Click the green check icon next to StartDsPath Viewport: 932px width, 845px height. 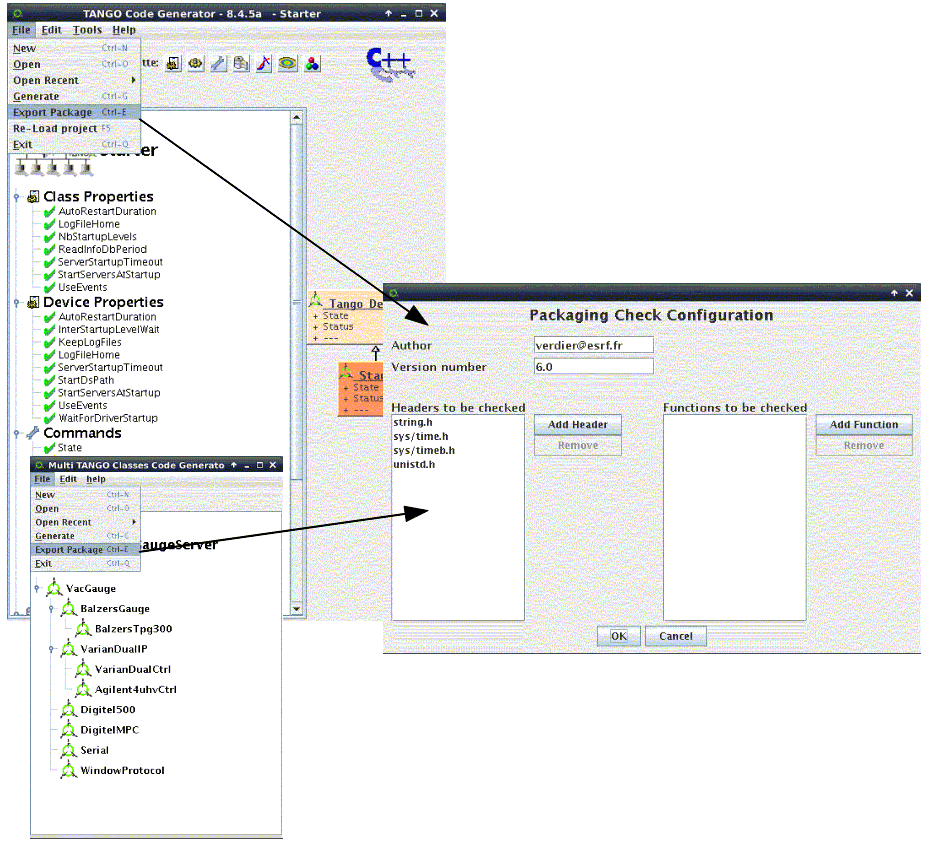tap(50, 380)
